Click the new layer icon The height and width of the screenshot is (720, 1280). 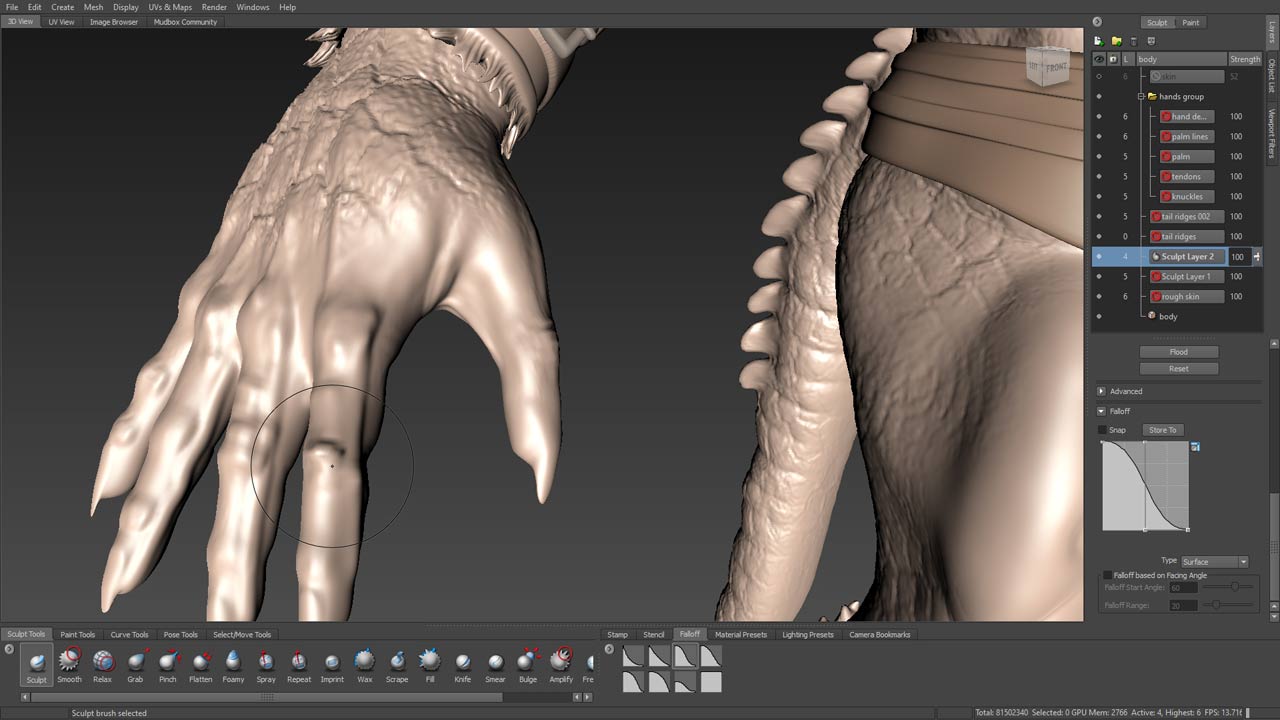tap(1099, 41)
